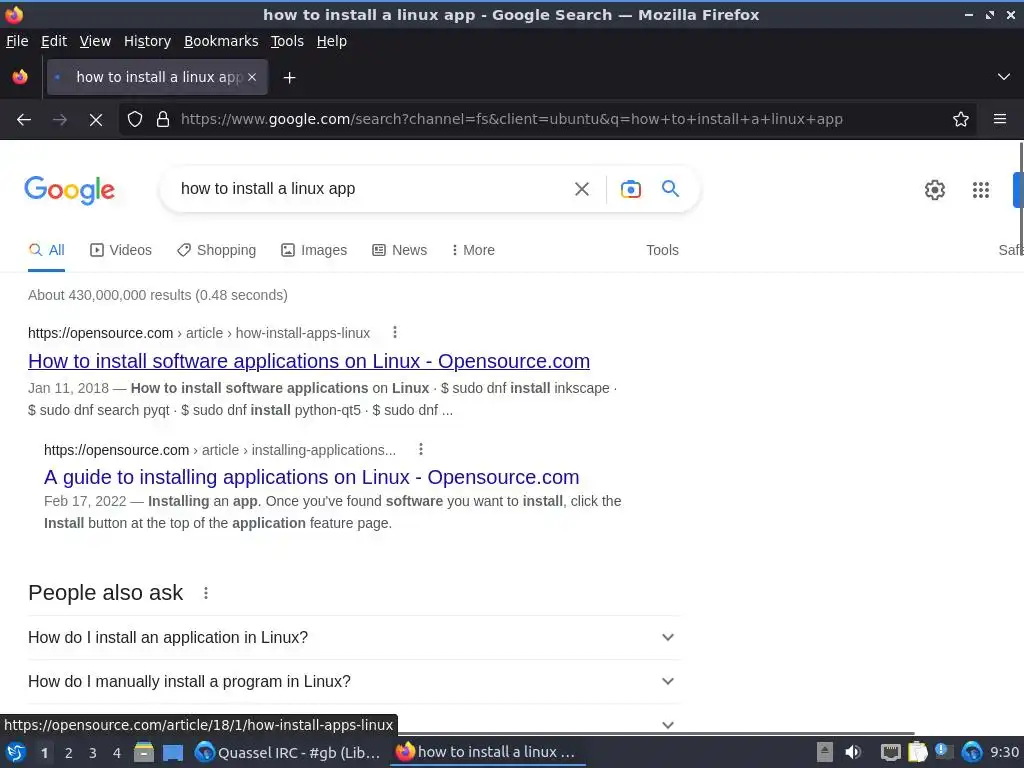Go back to the previous page
This screenshot has height=768, width=1024.
(x=24, y=120)
